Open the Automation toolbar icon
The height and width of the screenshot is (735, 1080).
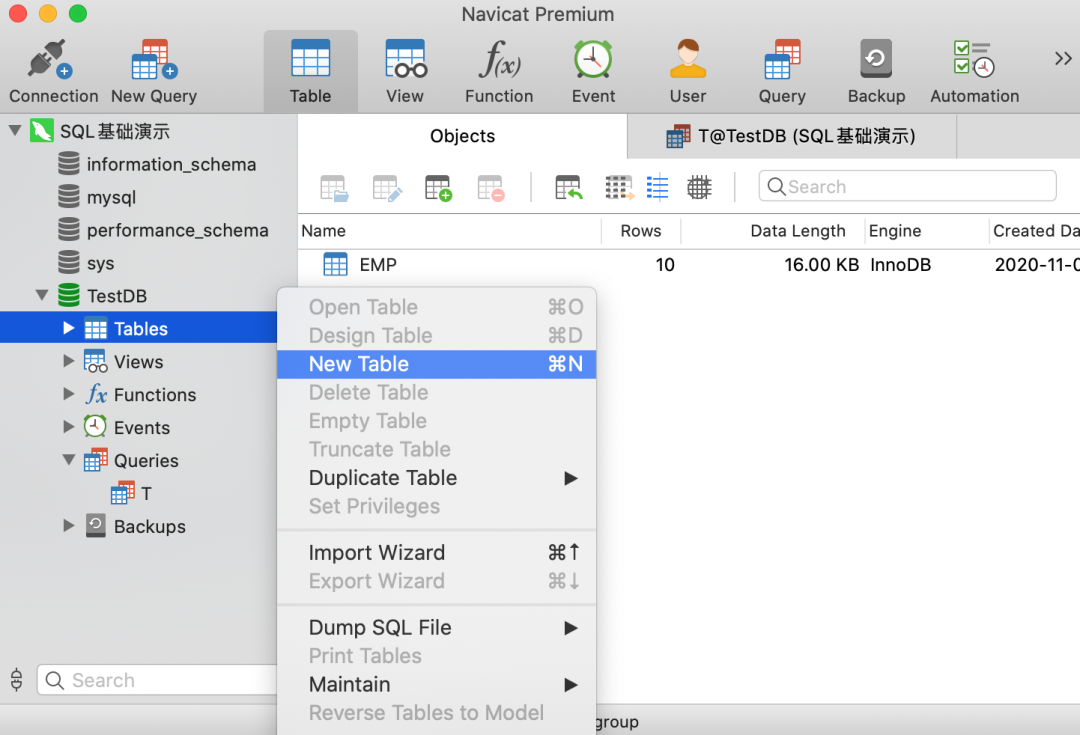coord(974,70)
